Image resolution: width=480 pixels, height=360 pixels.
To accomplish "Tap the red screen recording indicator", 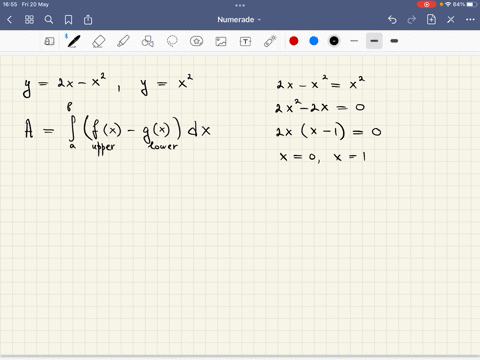I will [427, 4].
